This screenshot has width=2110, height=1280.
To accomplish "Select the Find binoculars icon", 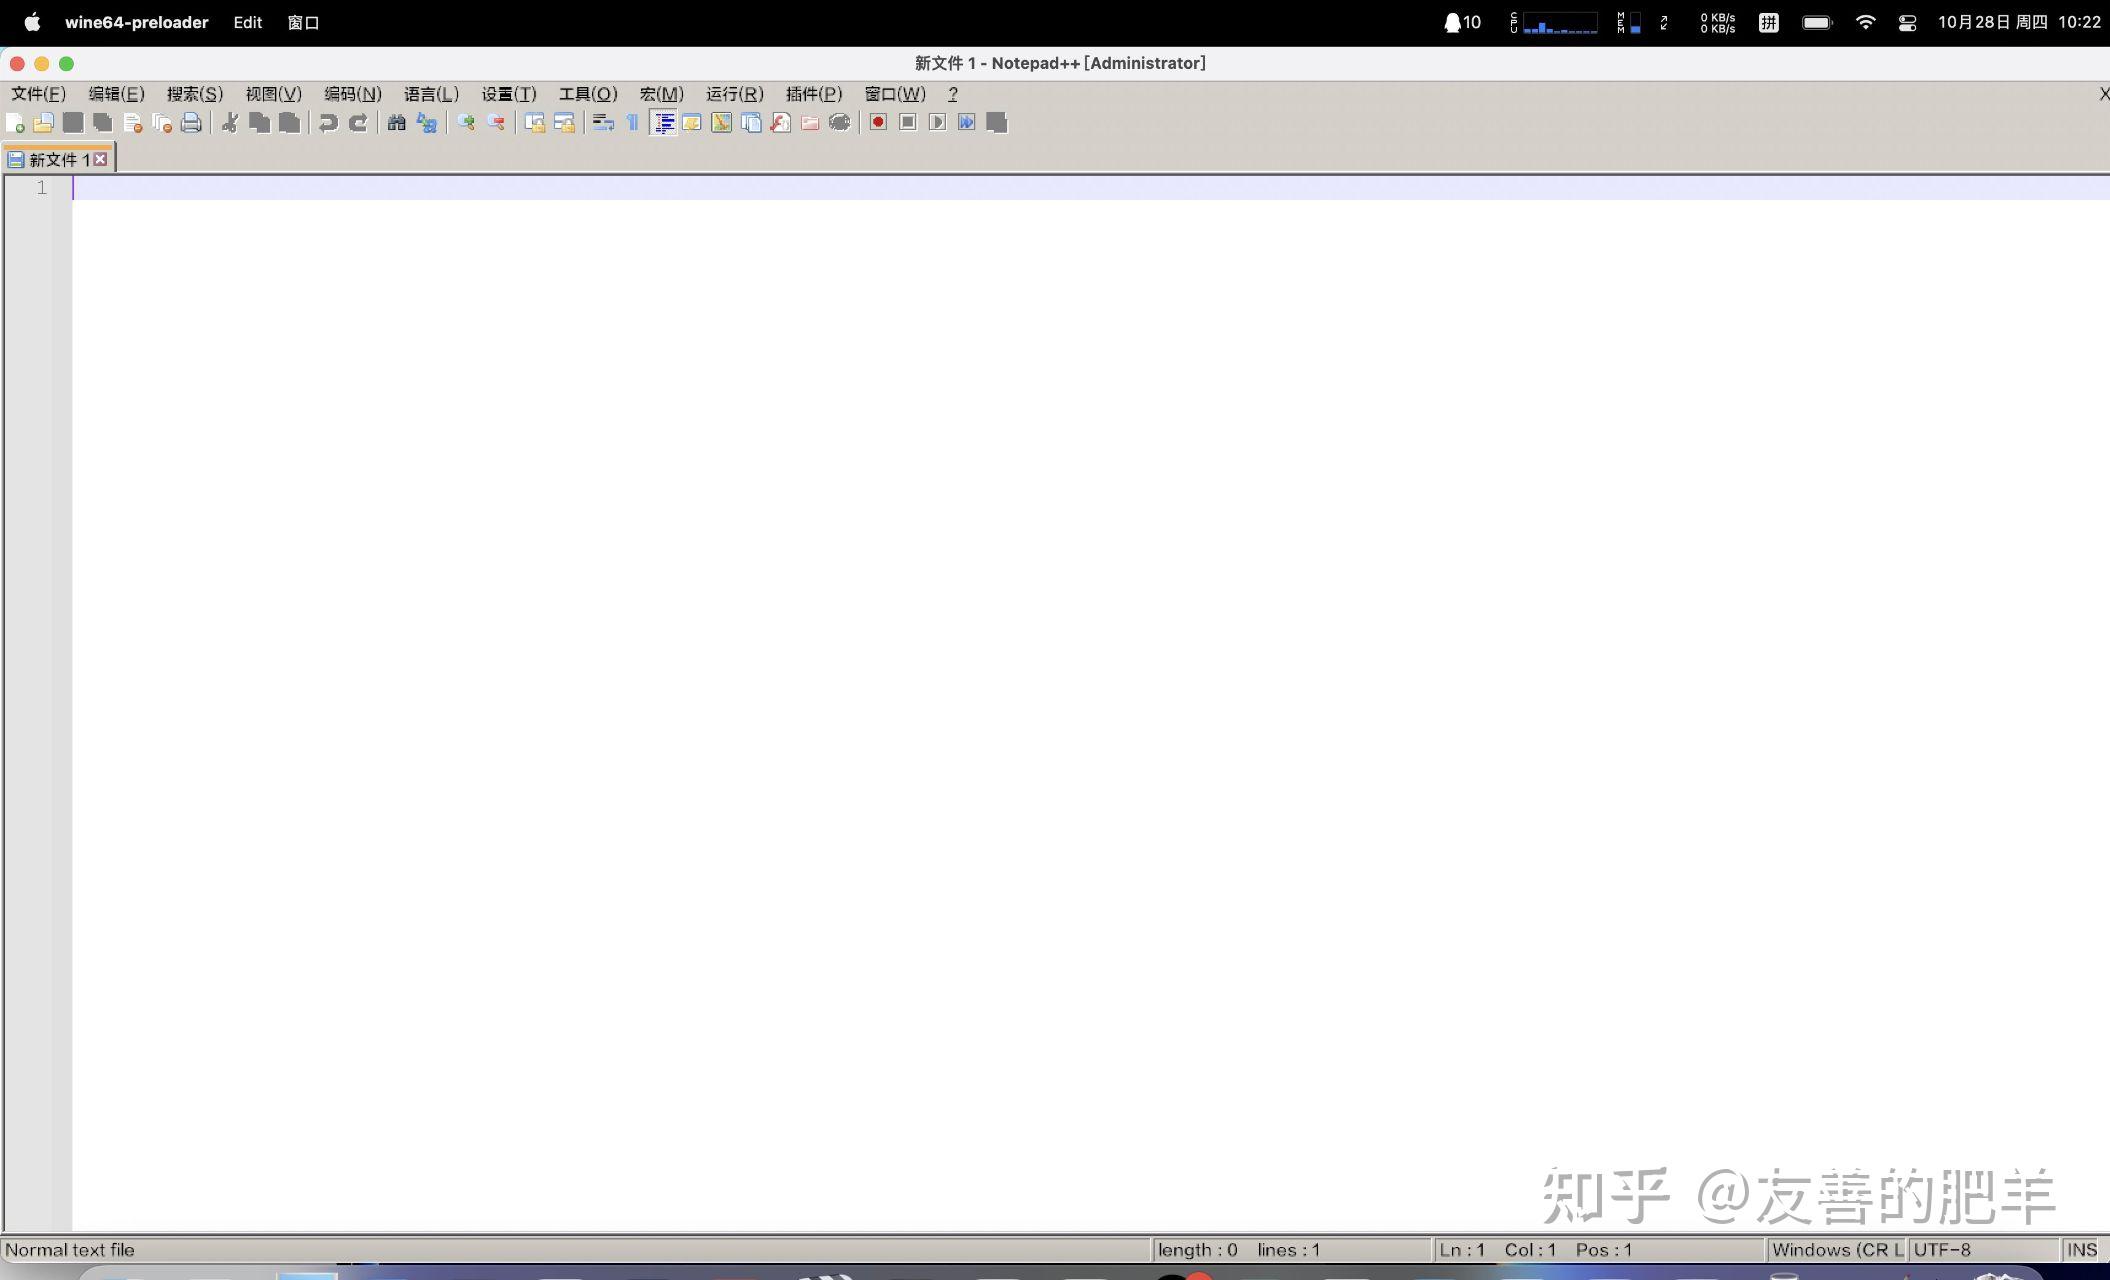I will click(396, 122).
